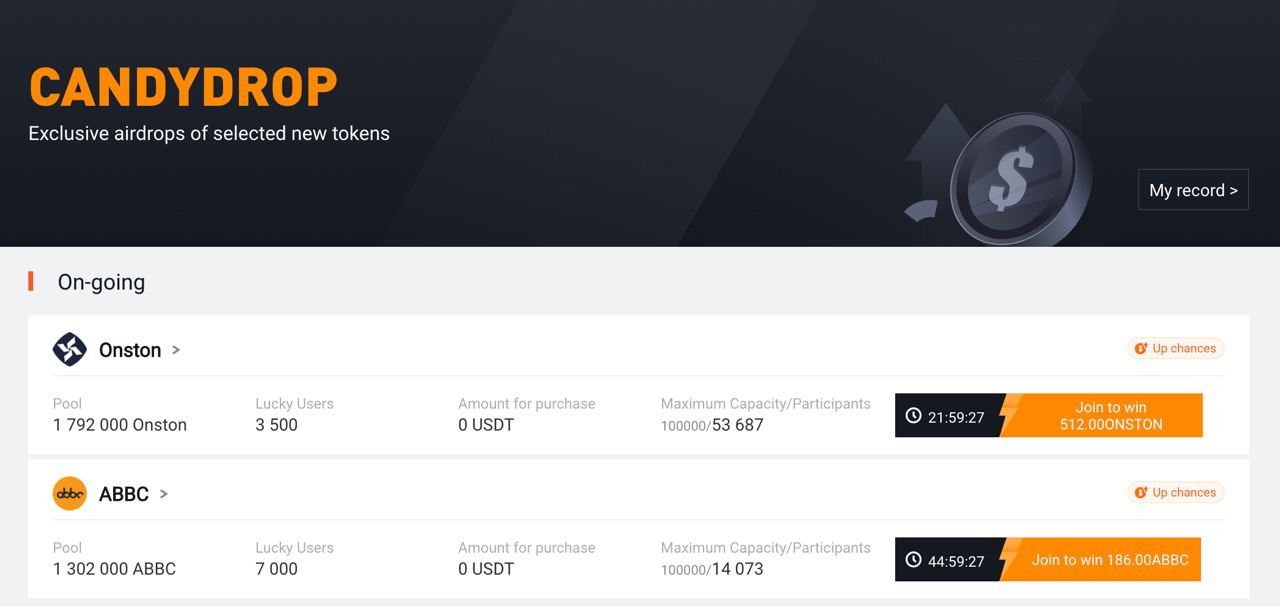
Task: Join to win 512.00 ONSTON
Action: tap(1110, 416)
